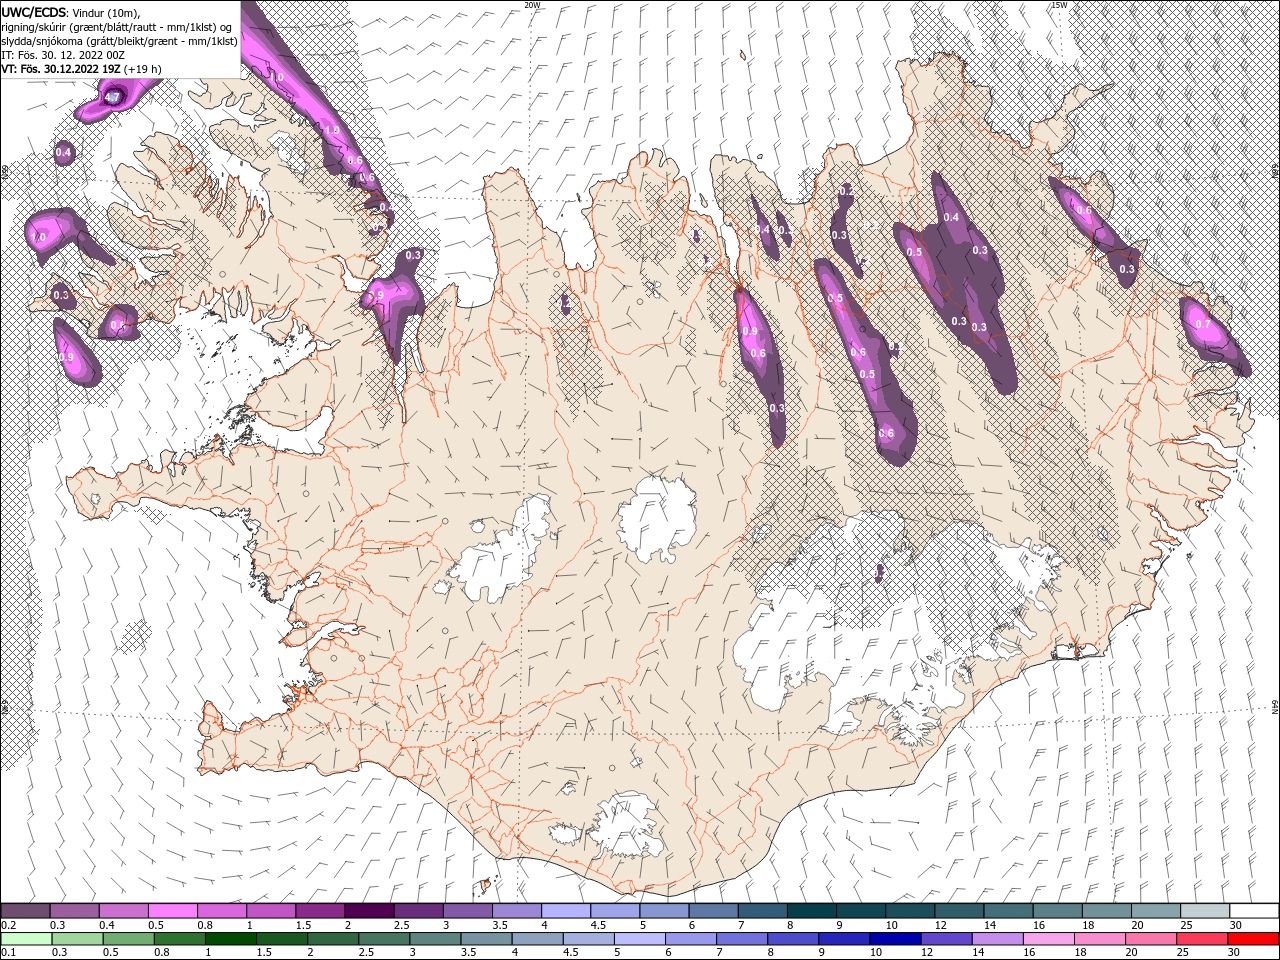Pick the dark purple top-row swatch labeled 2
This screenshot has width=1280, height=960.
[x=368, y=911]
